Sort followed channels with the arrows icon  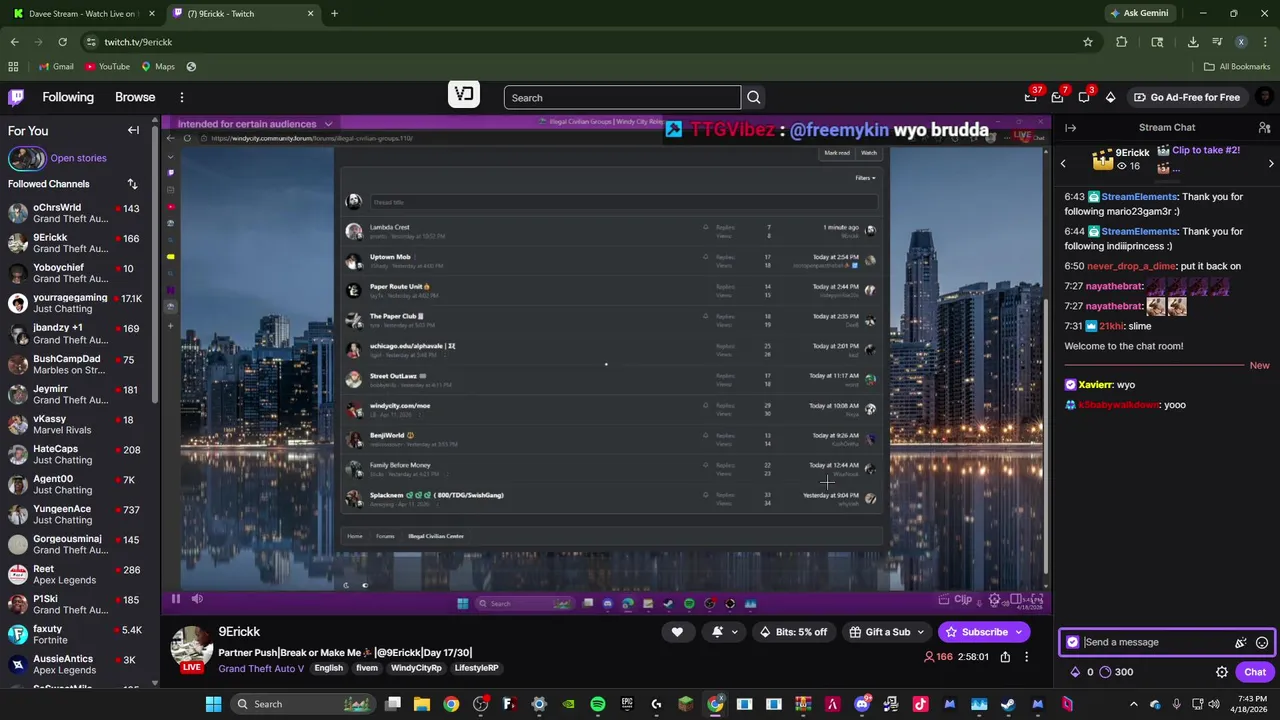click(132, 184)
